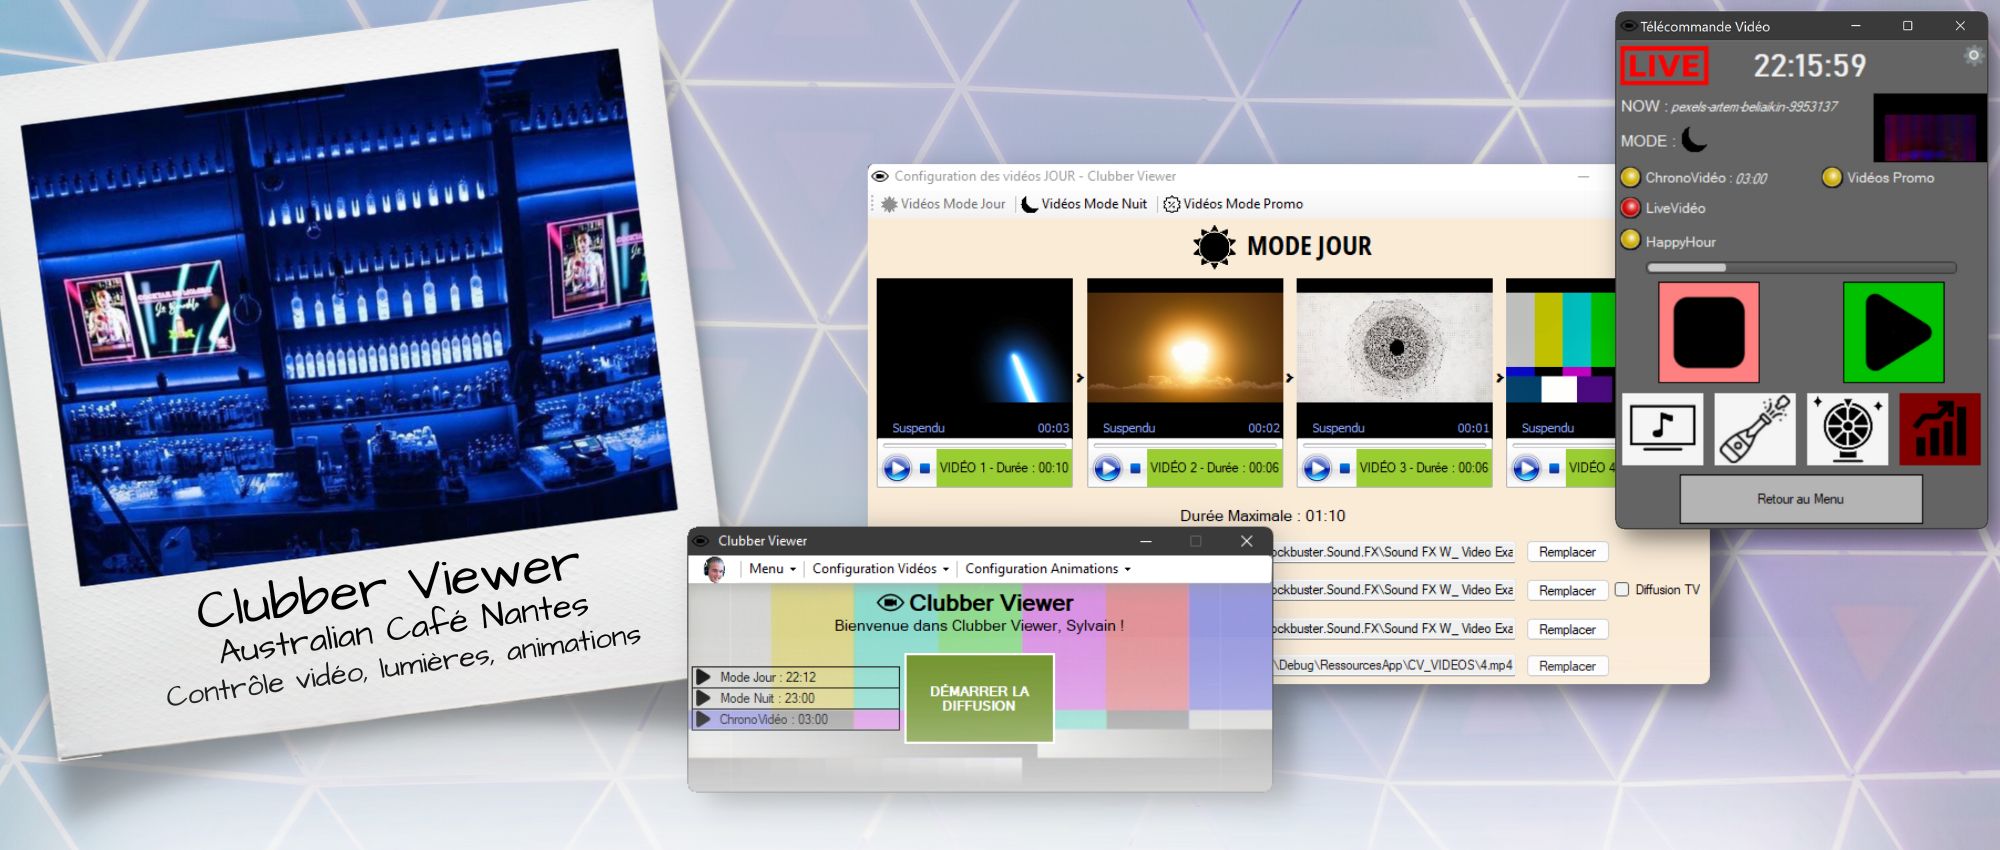Click the red LIVE indicator

point(1664,66)
